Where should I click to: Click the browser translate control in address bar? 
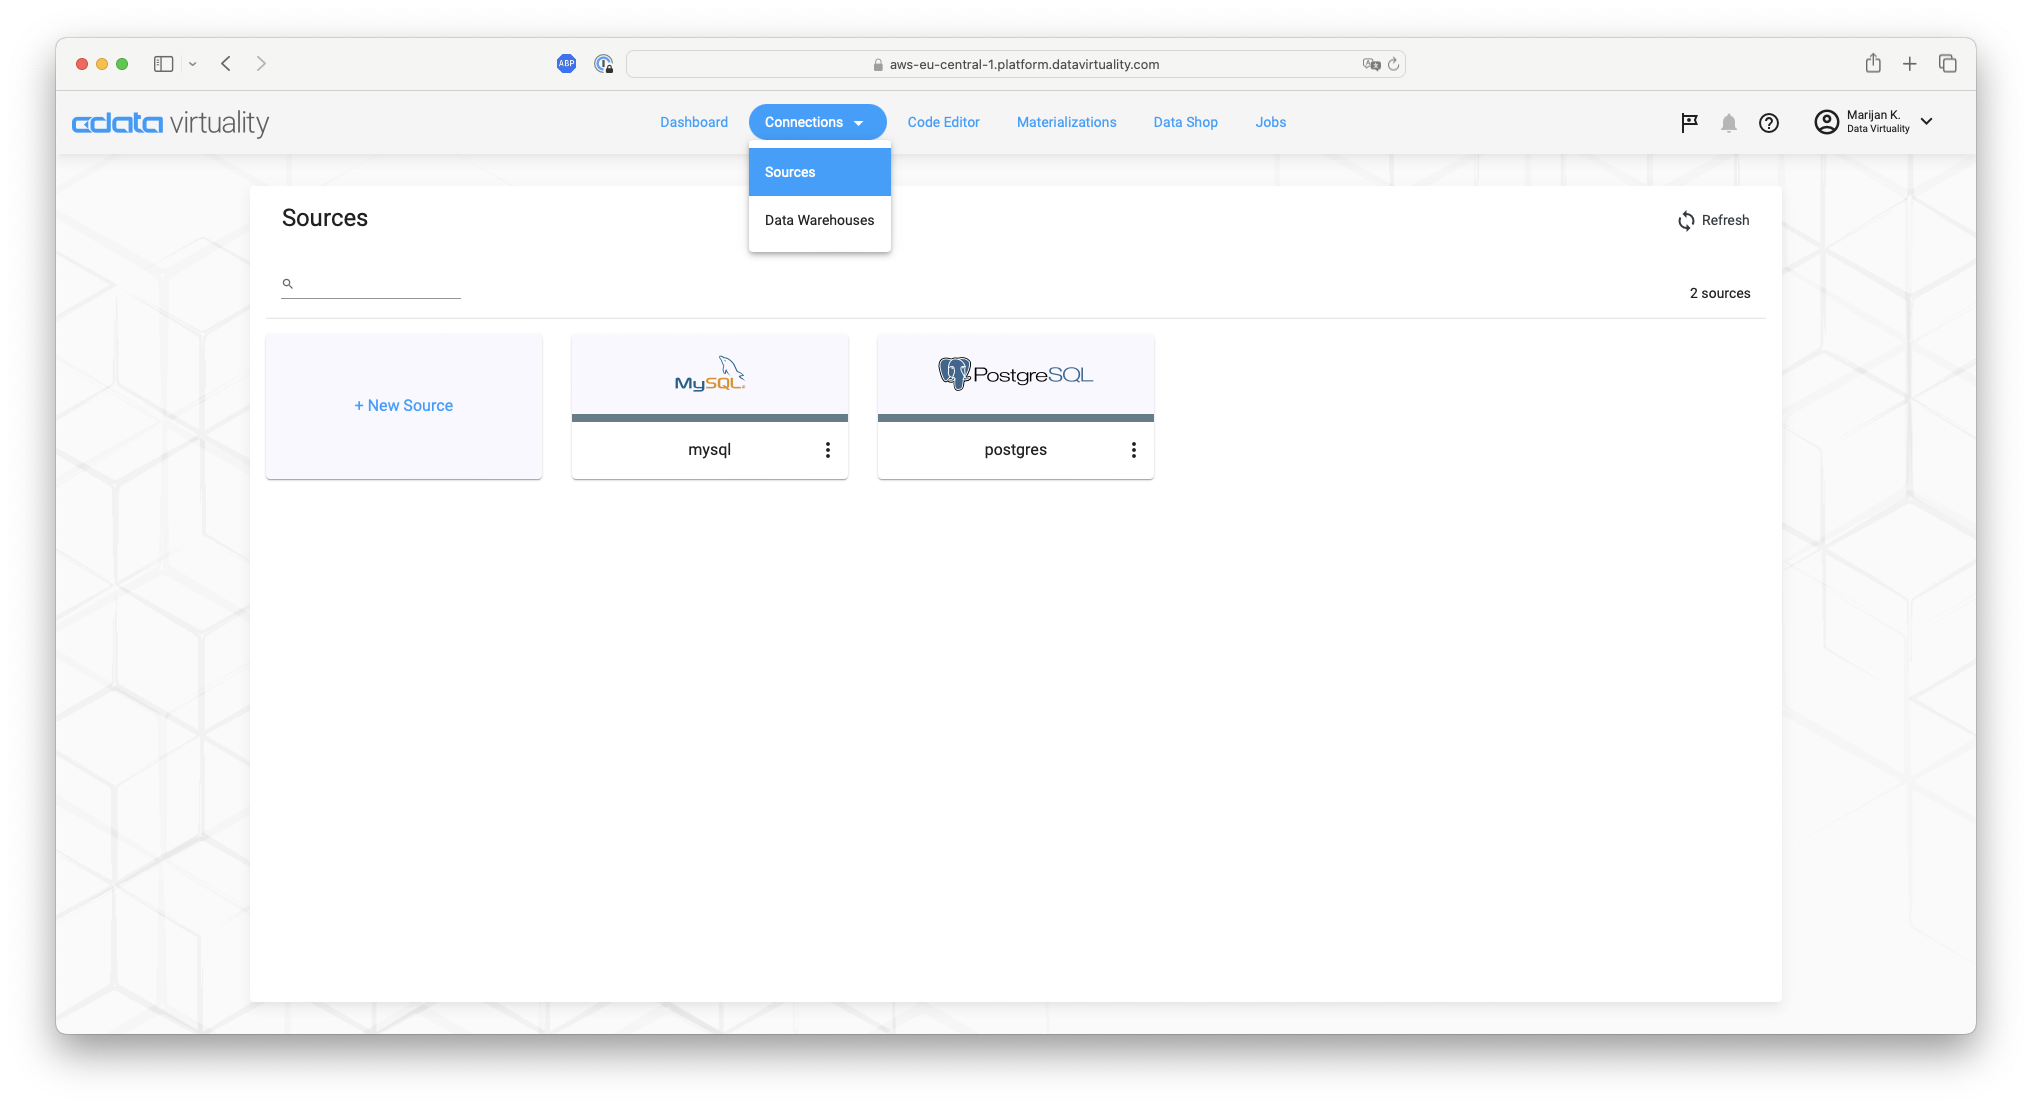(x=1372, y=64)
